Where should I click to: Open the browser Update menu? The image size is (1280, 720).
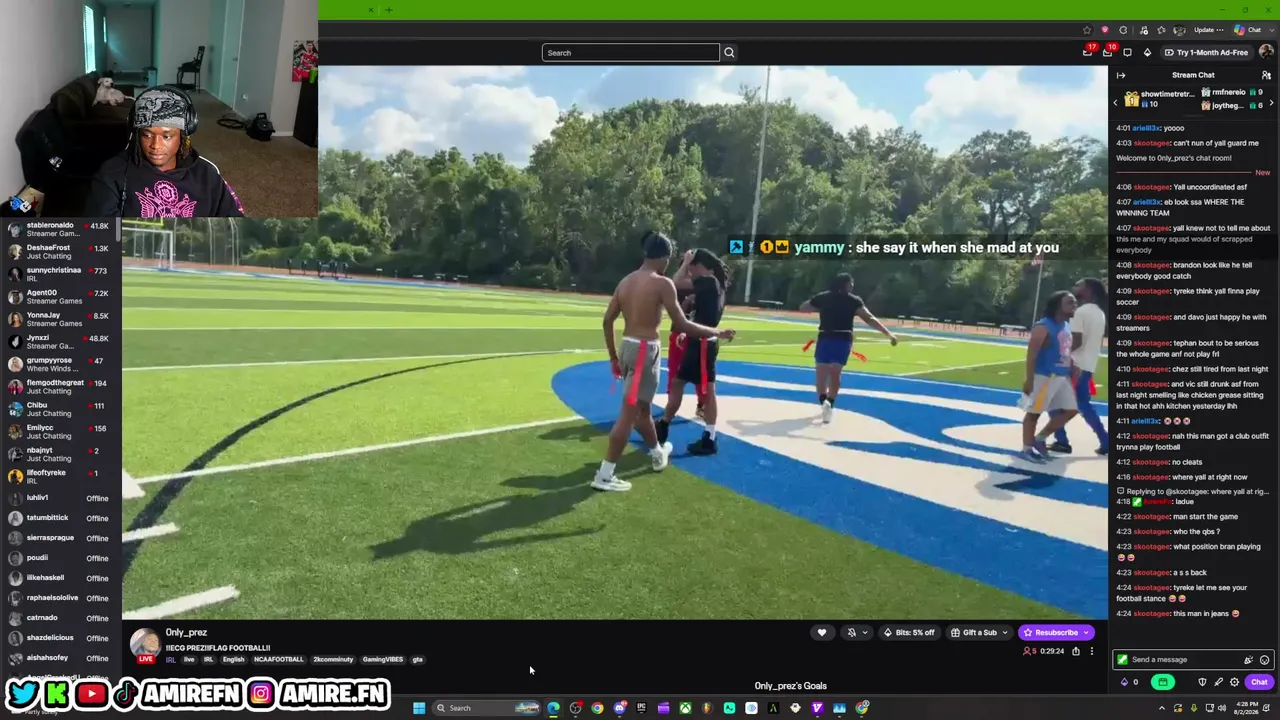click(1208, 30)
